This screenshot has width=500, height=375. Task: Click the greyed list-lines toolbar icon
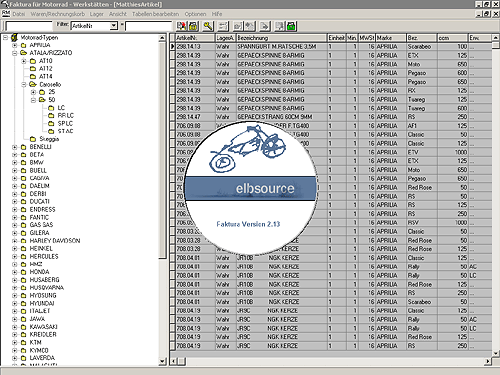pos(223,26)
